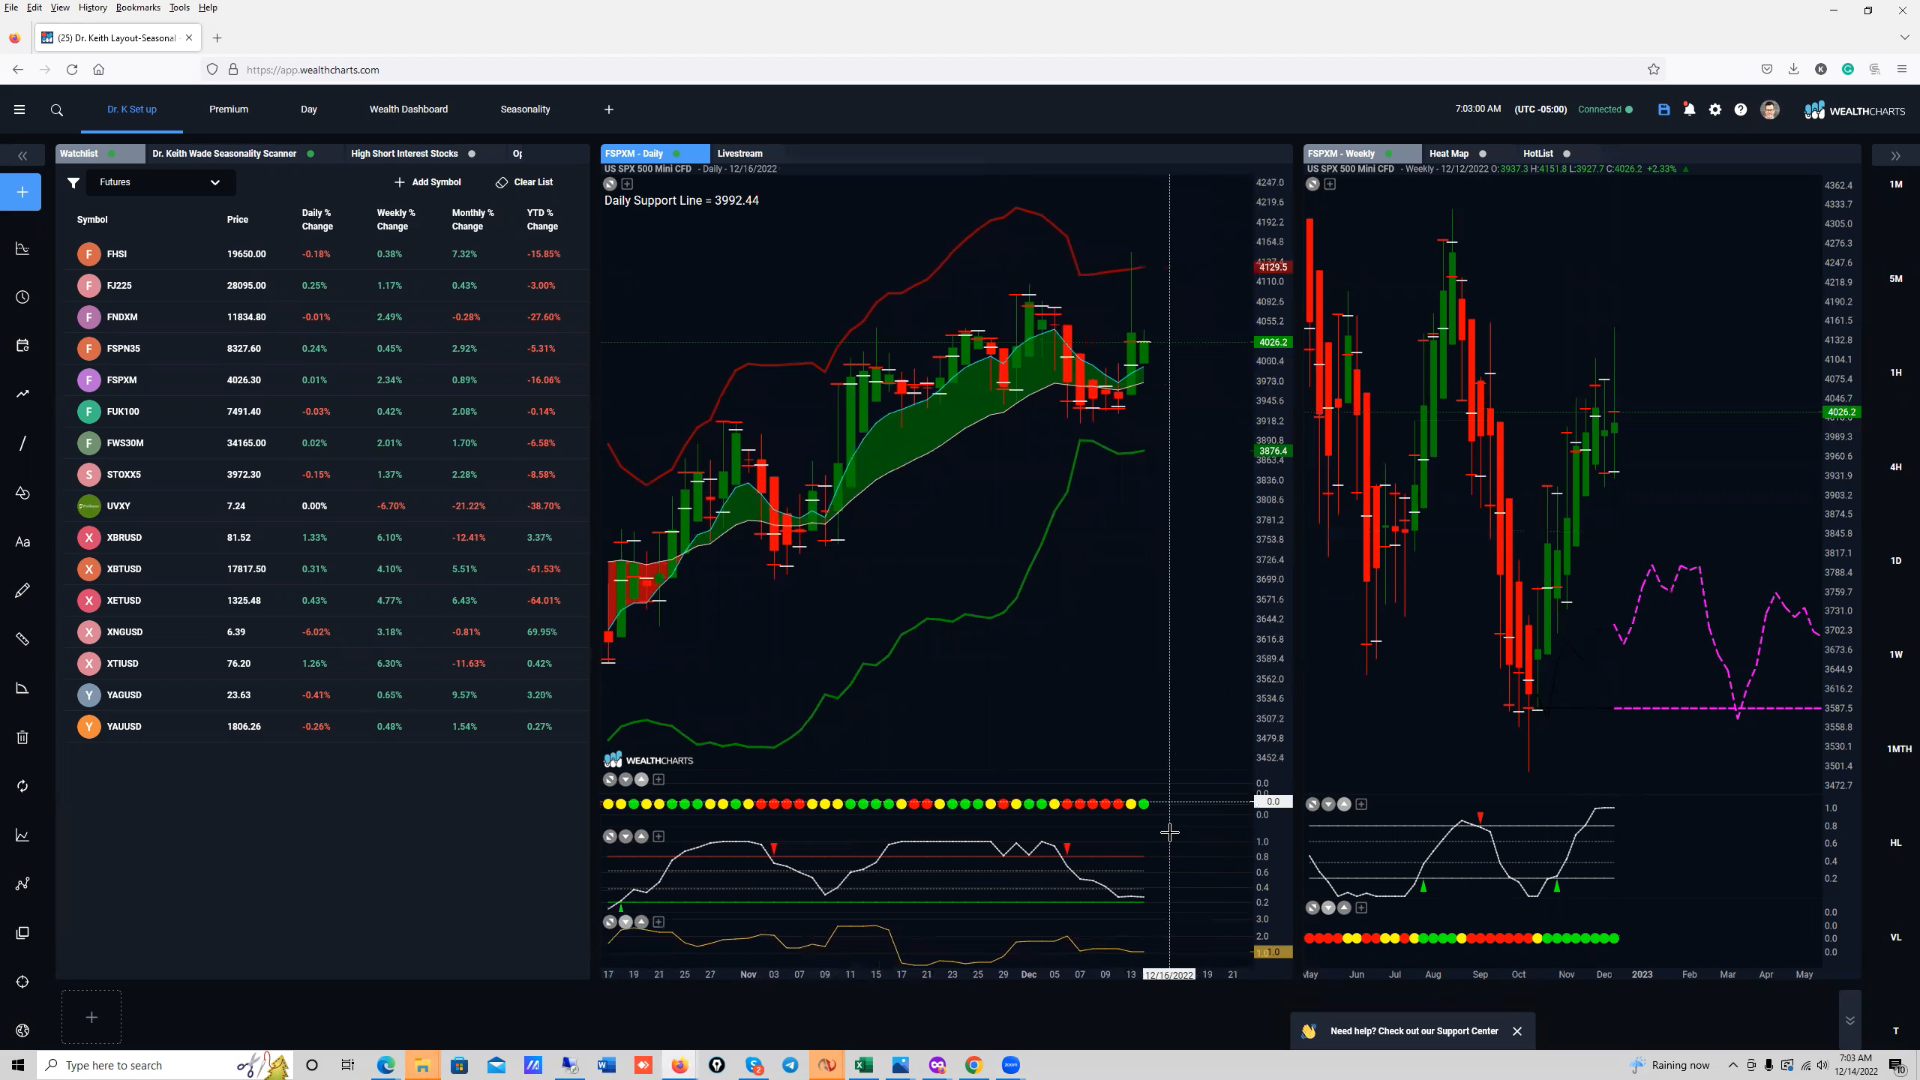Toggle the Watchlist tab link dot

click(x=111, y=154)
